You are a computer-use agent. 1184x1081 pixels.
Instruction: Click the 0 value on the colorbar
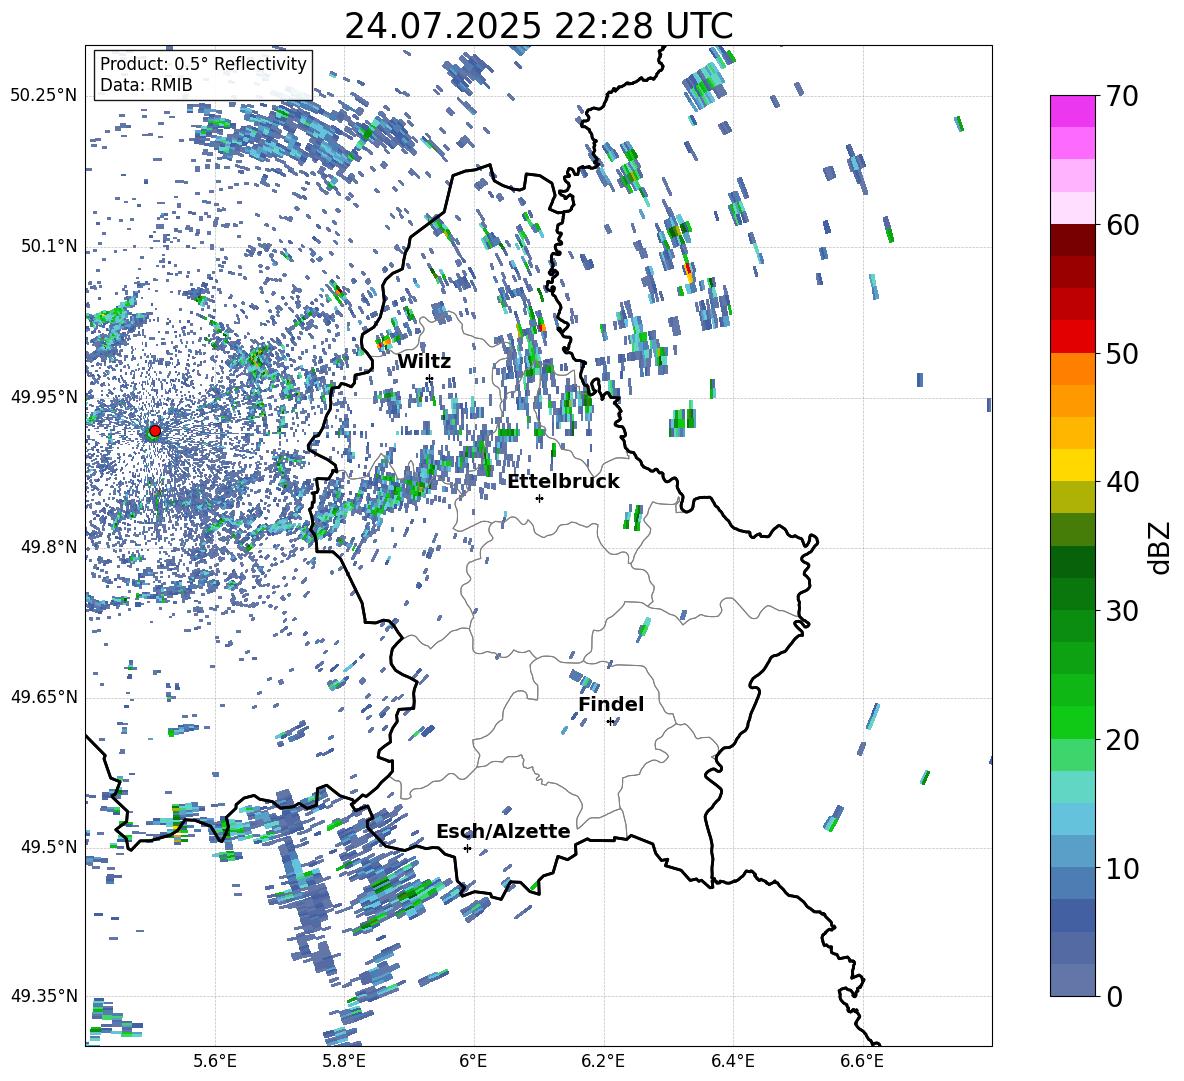click(x=1114, y=996)
